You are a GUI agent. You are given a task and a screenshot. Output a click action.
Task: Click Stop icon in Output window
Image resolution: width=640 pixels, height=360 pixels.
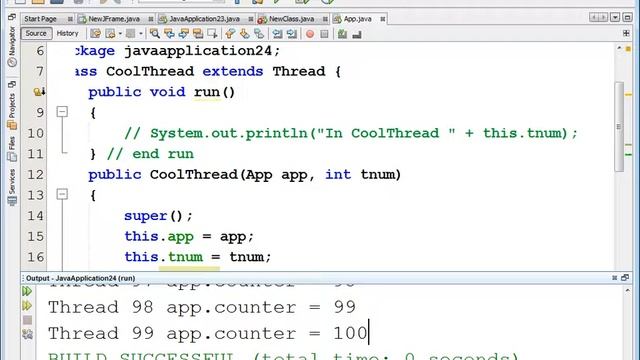pyautogui.click(x=27, y=320)
